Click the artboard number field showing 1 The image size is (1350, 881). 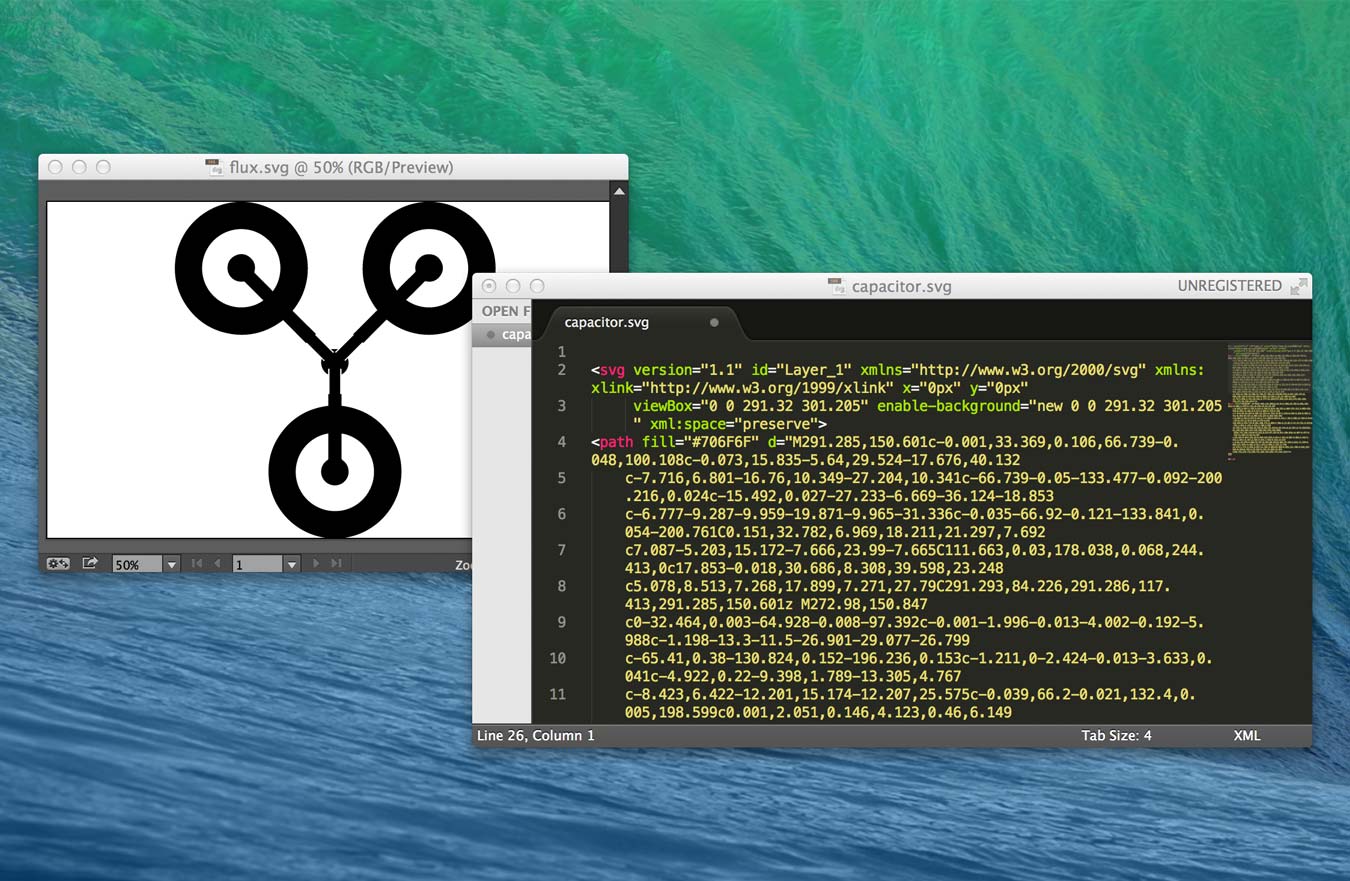click(x=258, y=565)
